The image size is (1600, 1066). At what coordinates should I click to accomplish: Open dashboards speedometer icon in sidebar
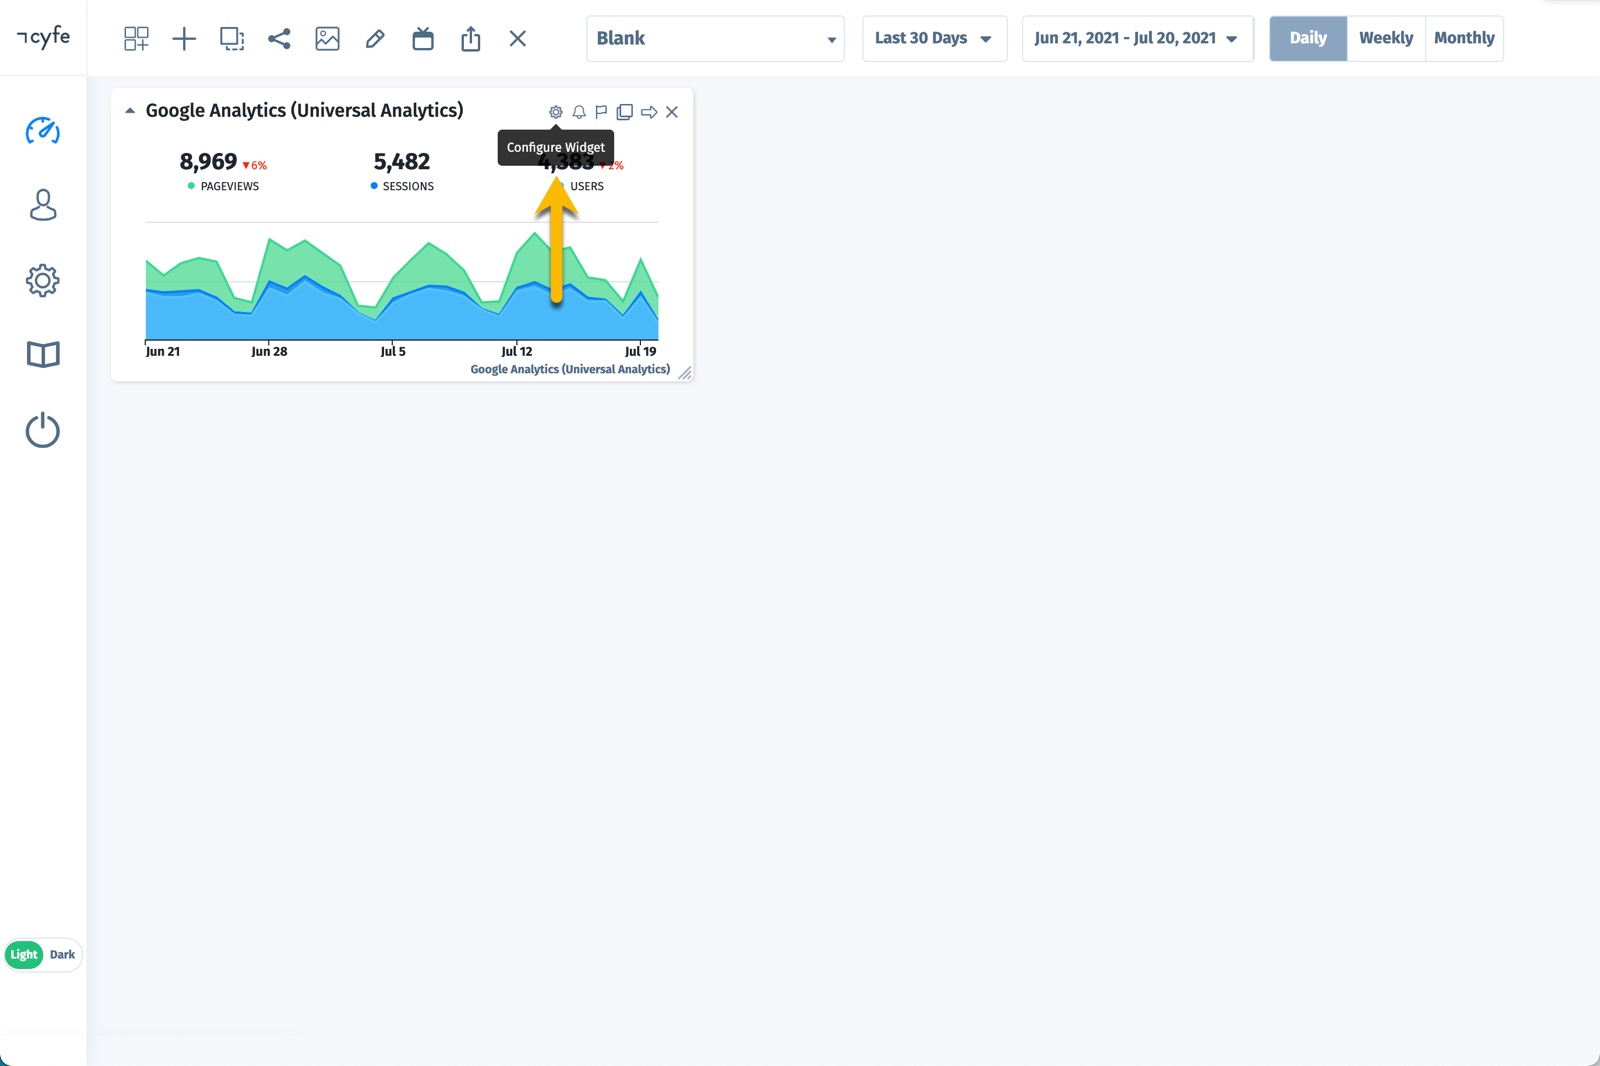43,131
